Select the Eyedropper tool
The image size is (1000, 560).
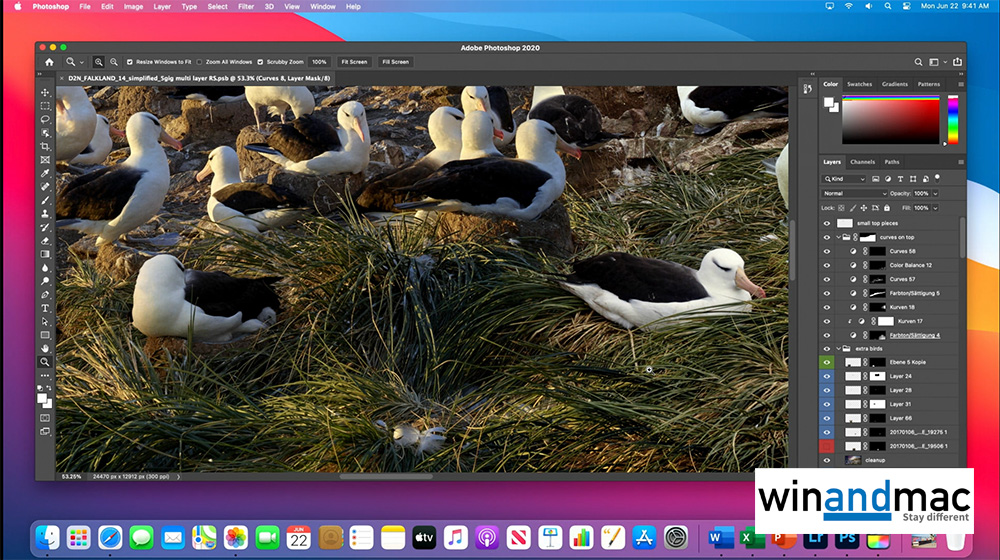tap(45, 173)
